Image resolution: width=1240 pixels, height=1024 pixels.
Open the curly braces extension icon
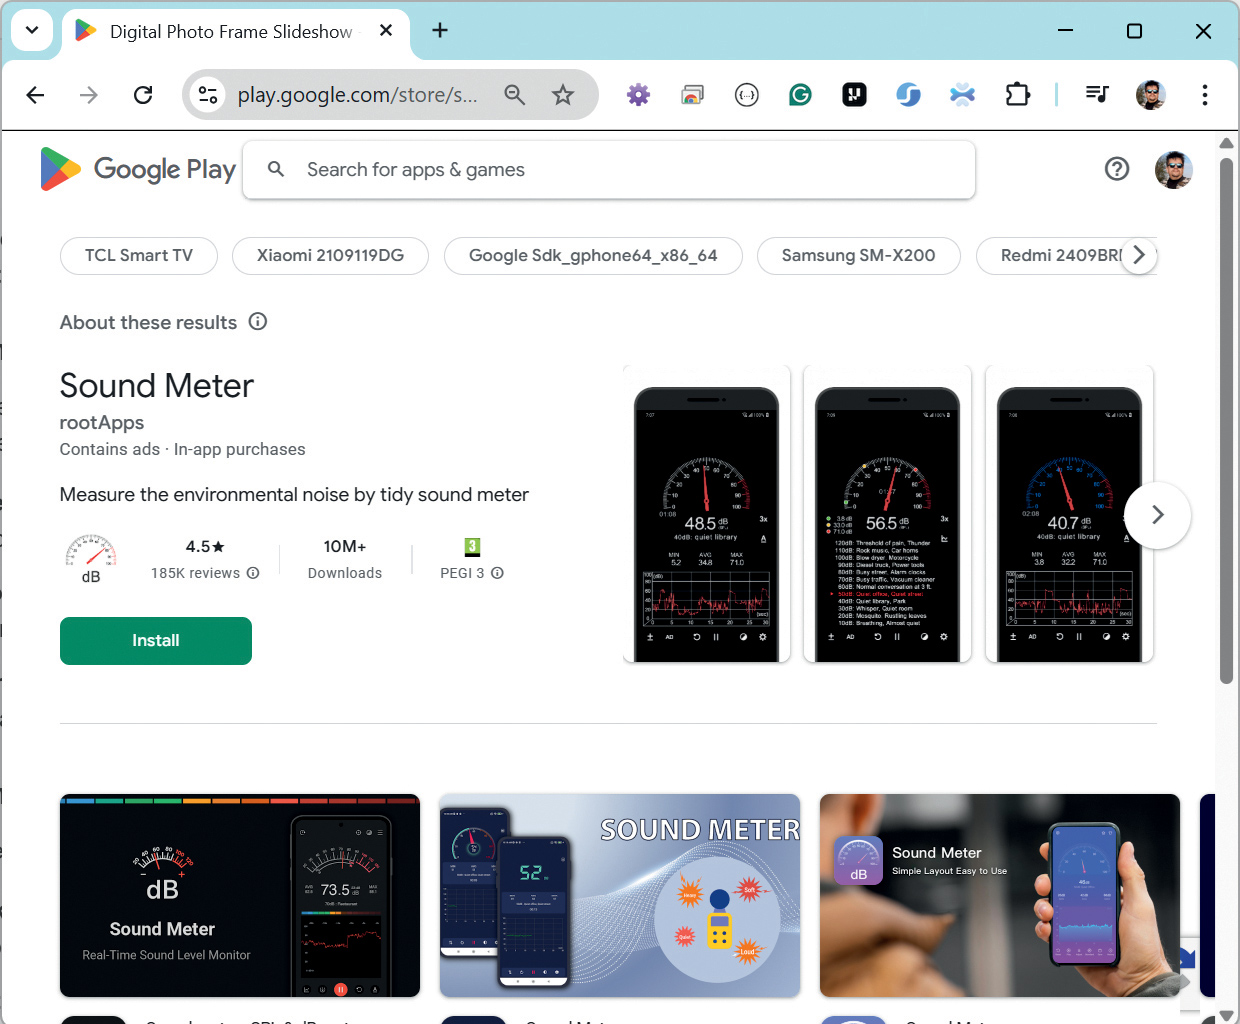[746, 95]
